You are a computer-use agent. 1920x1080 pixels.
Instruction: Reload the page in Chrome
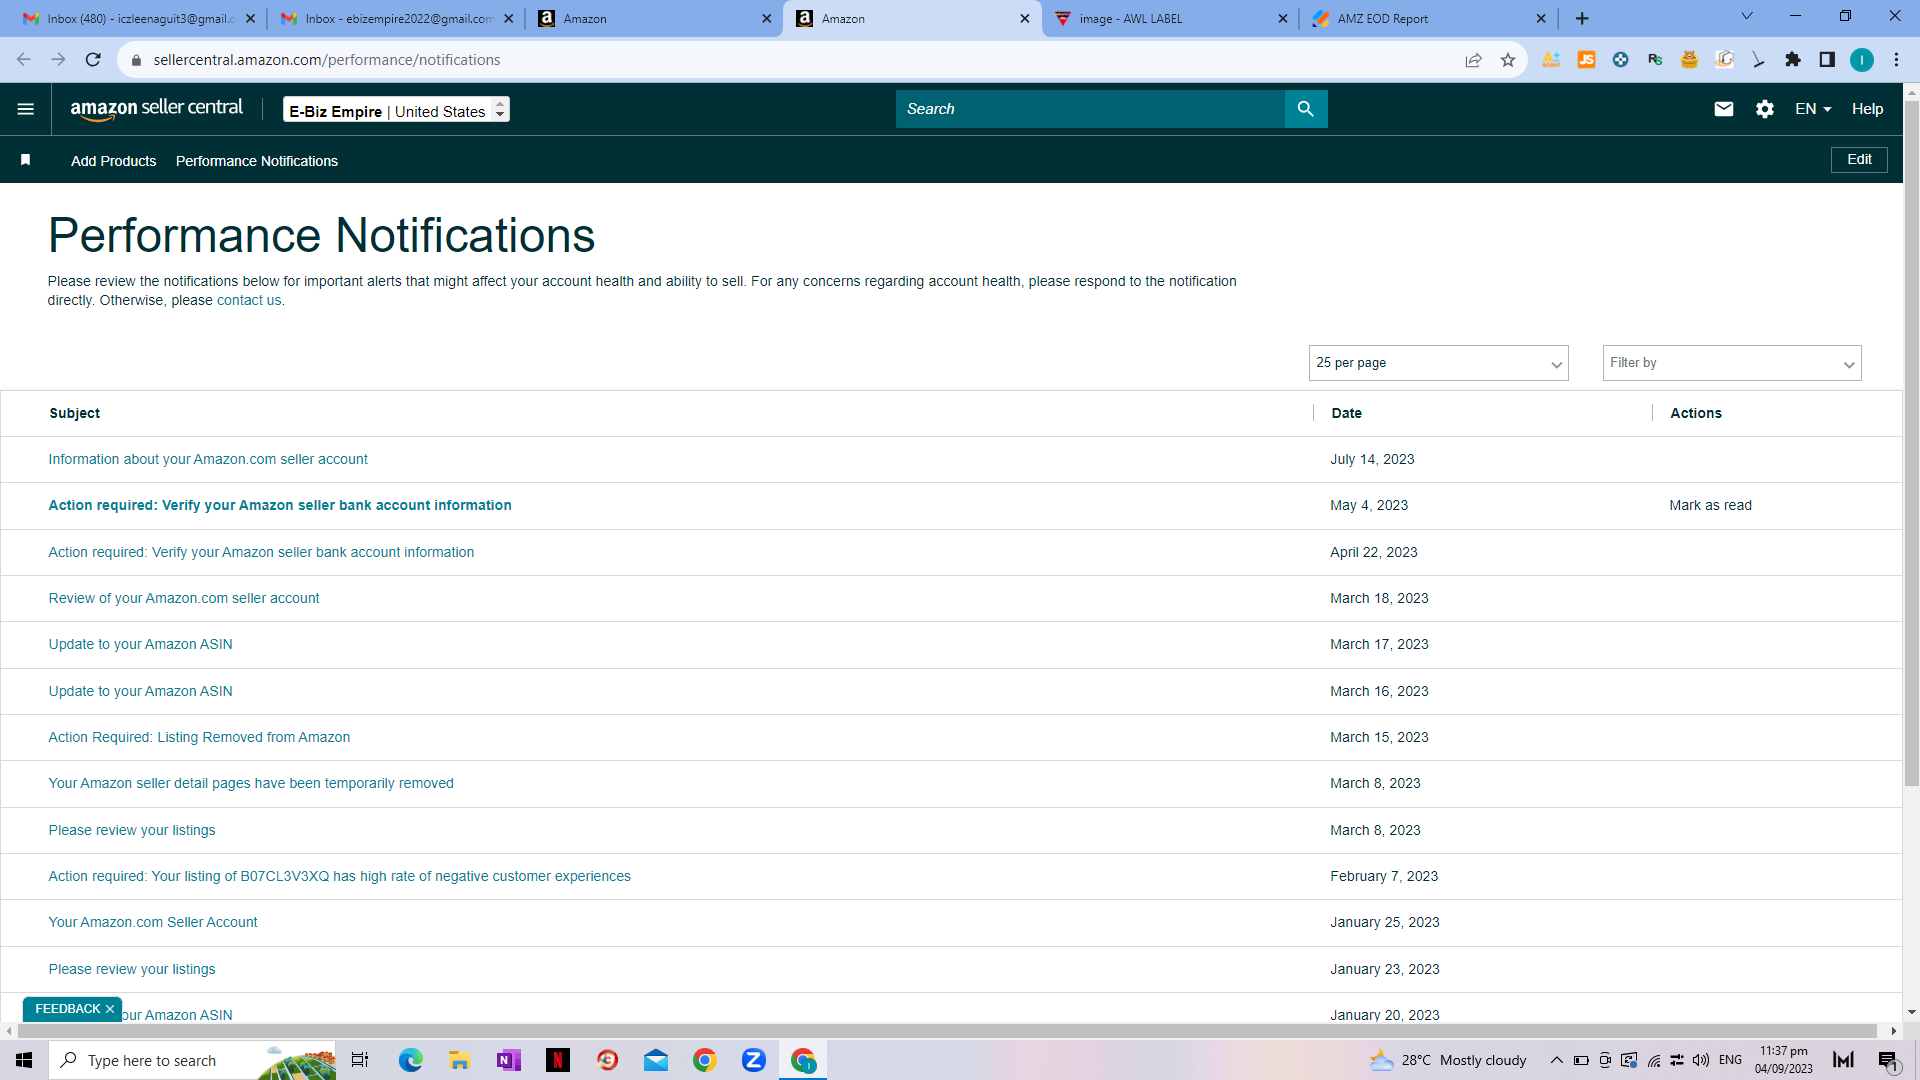(x=93, y=60)
